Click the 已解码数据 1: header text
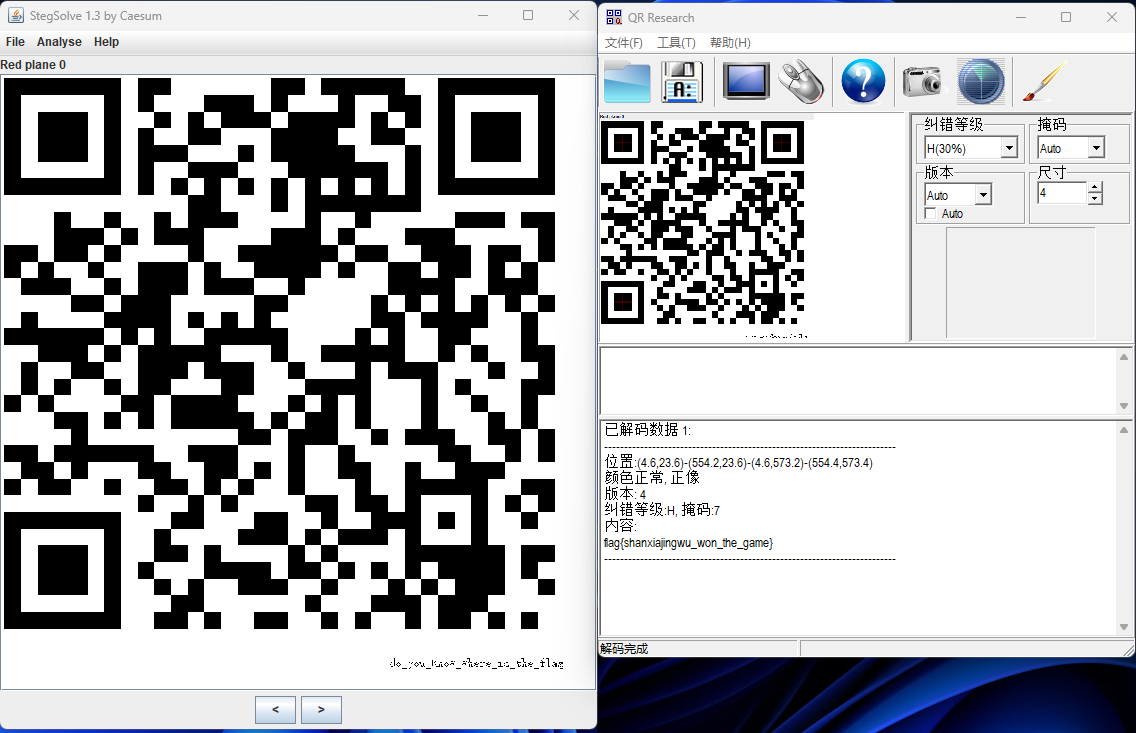 click(x=648, y=430)
